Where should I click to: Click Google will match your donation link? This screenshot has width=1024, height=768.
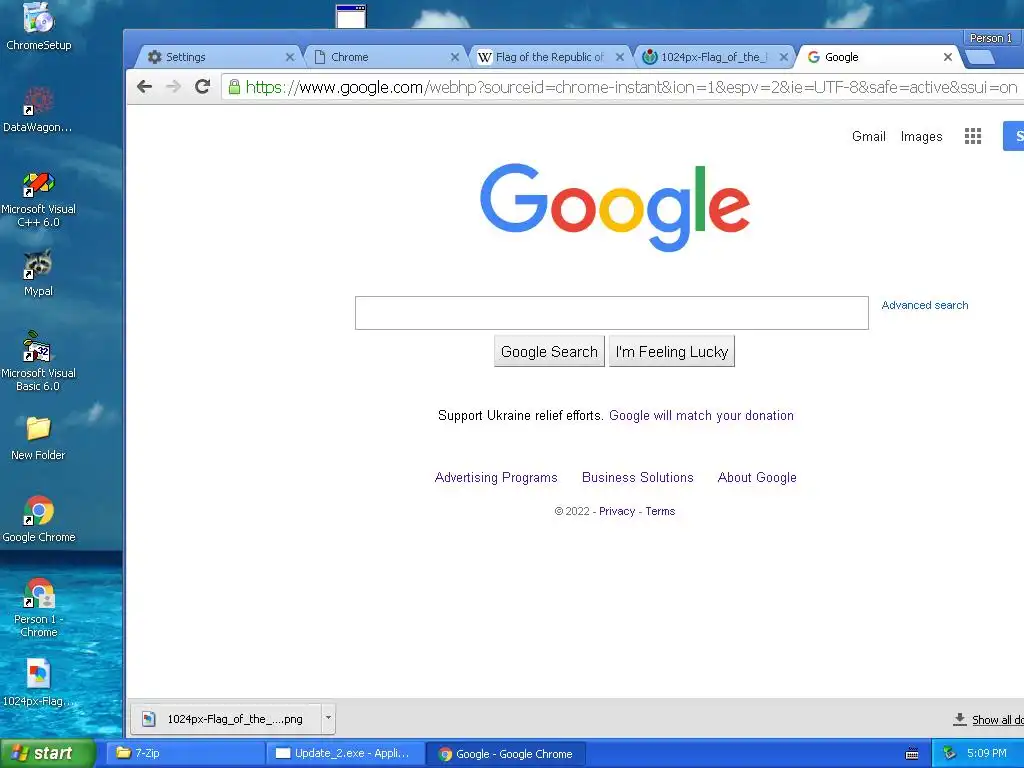701,415
